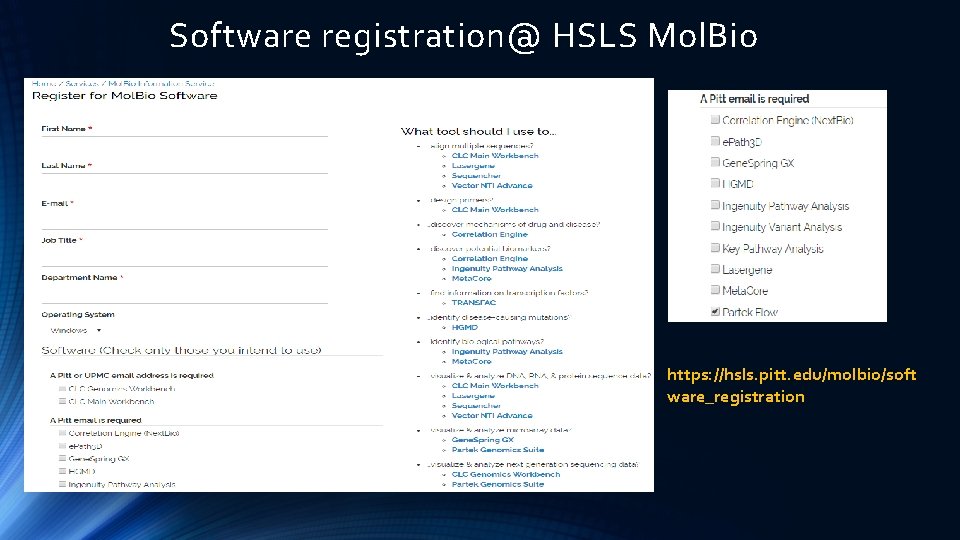960x540 pixels.
Task: Open CLC Genomics Workbench under next generation sequencing
Action: tap(506, 474)
